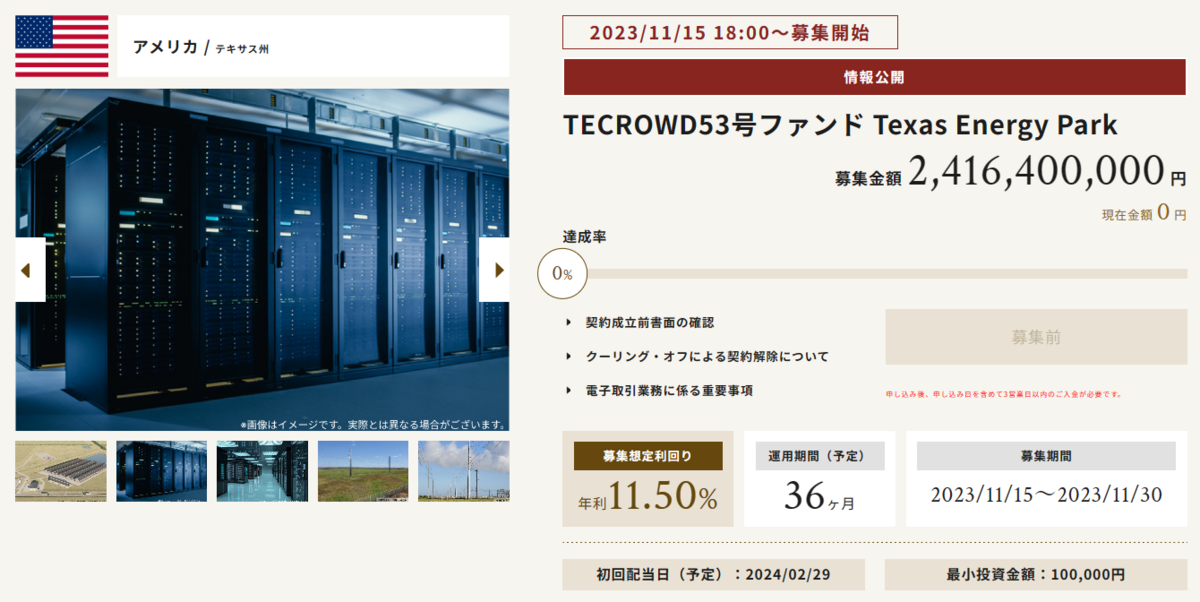Advance to next image with right arrow

(x=494, y=269)
